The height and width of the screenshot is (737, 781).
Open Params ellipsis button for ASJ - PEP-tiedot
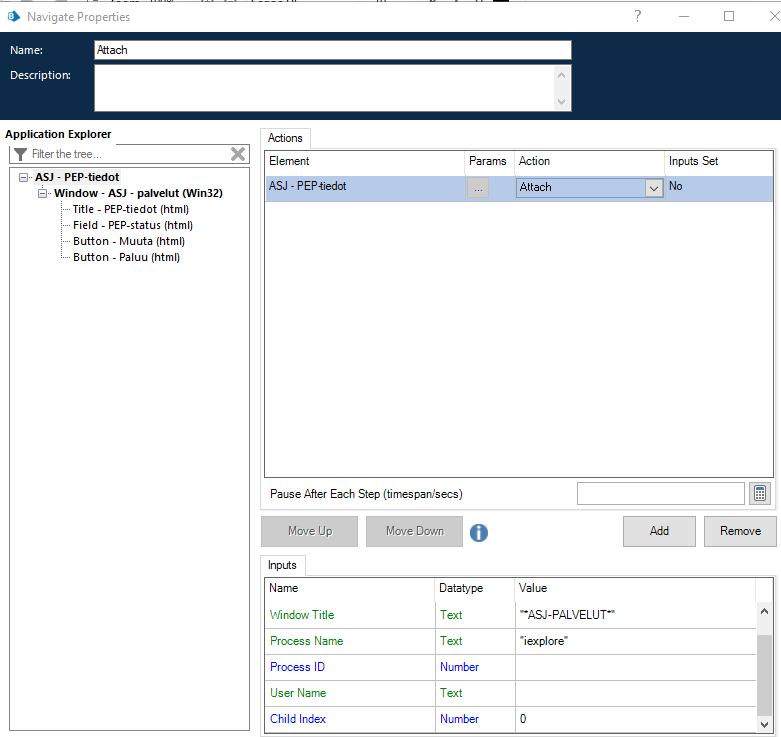pos(478,187)
